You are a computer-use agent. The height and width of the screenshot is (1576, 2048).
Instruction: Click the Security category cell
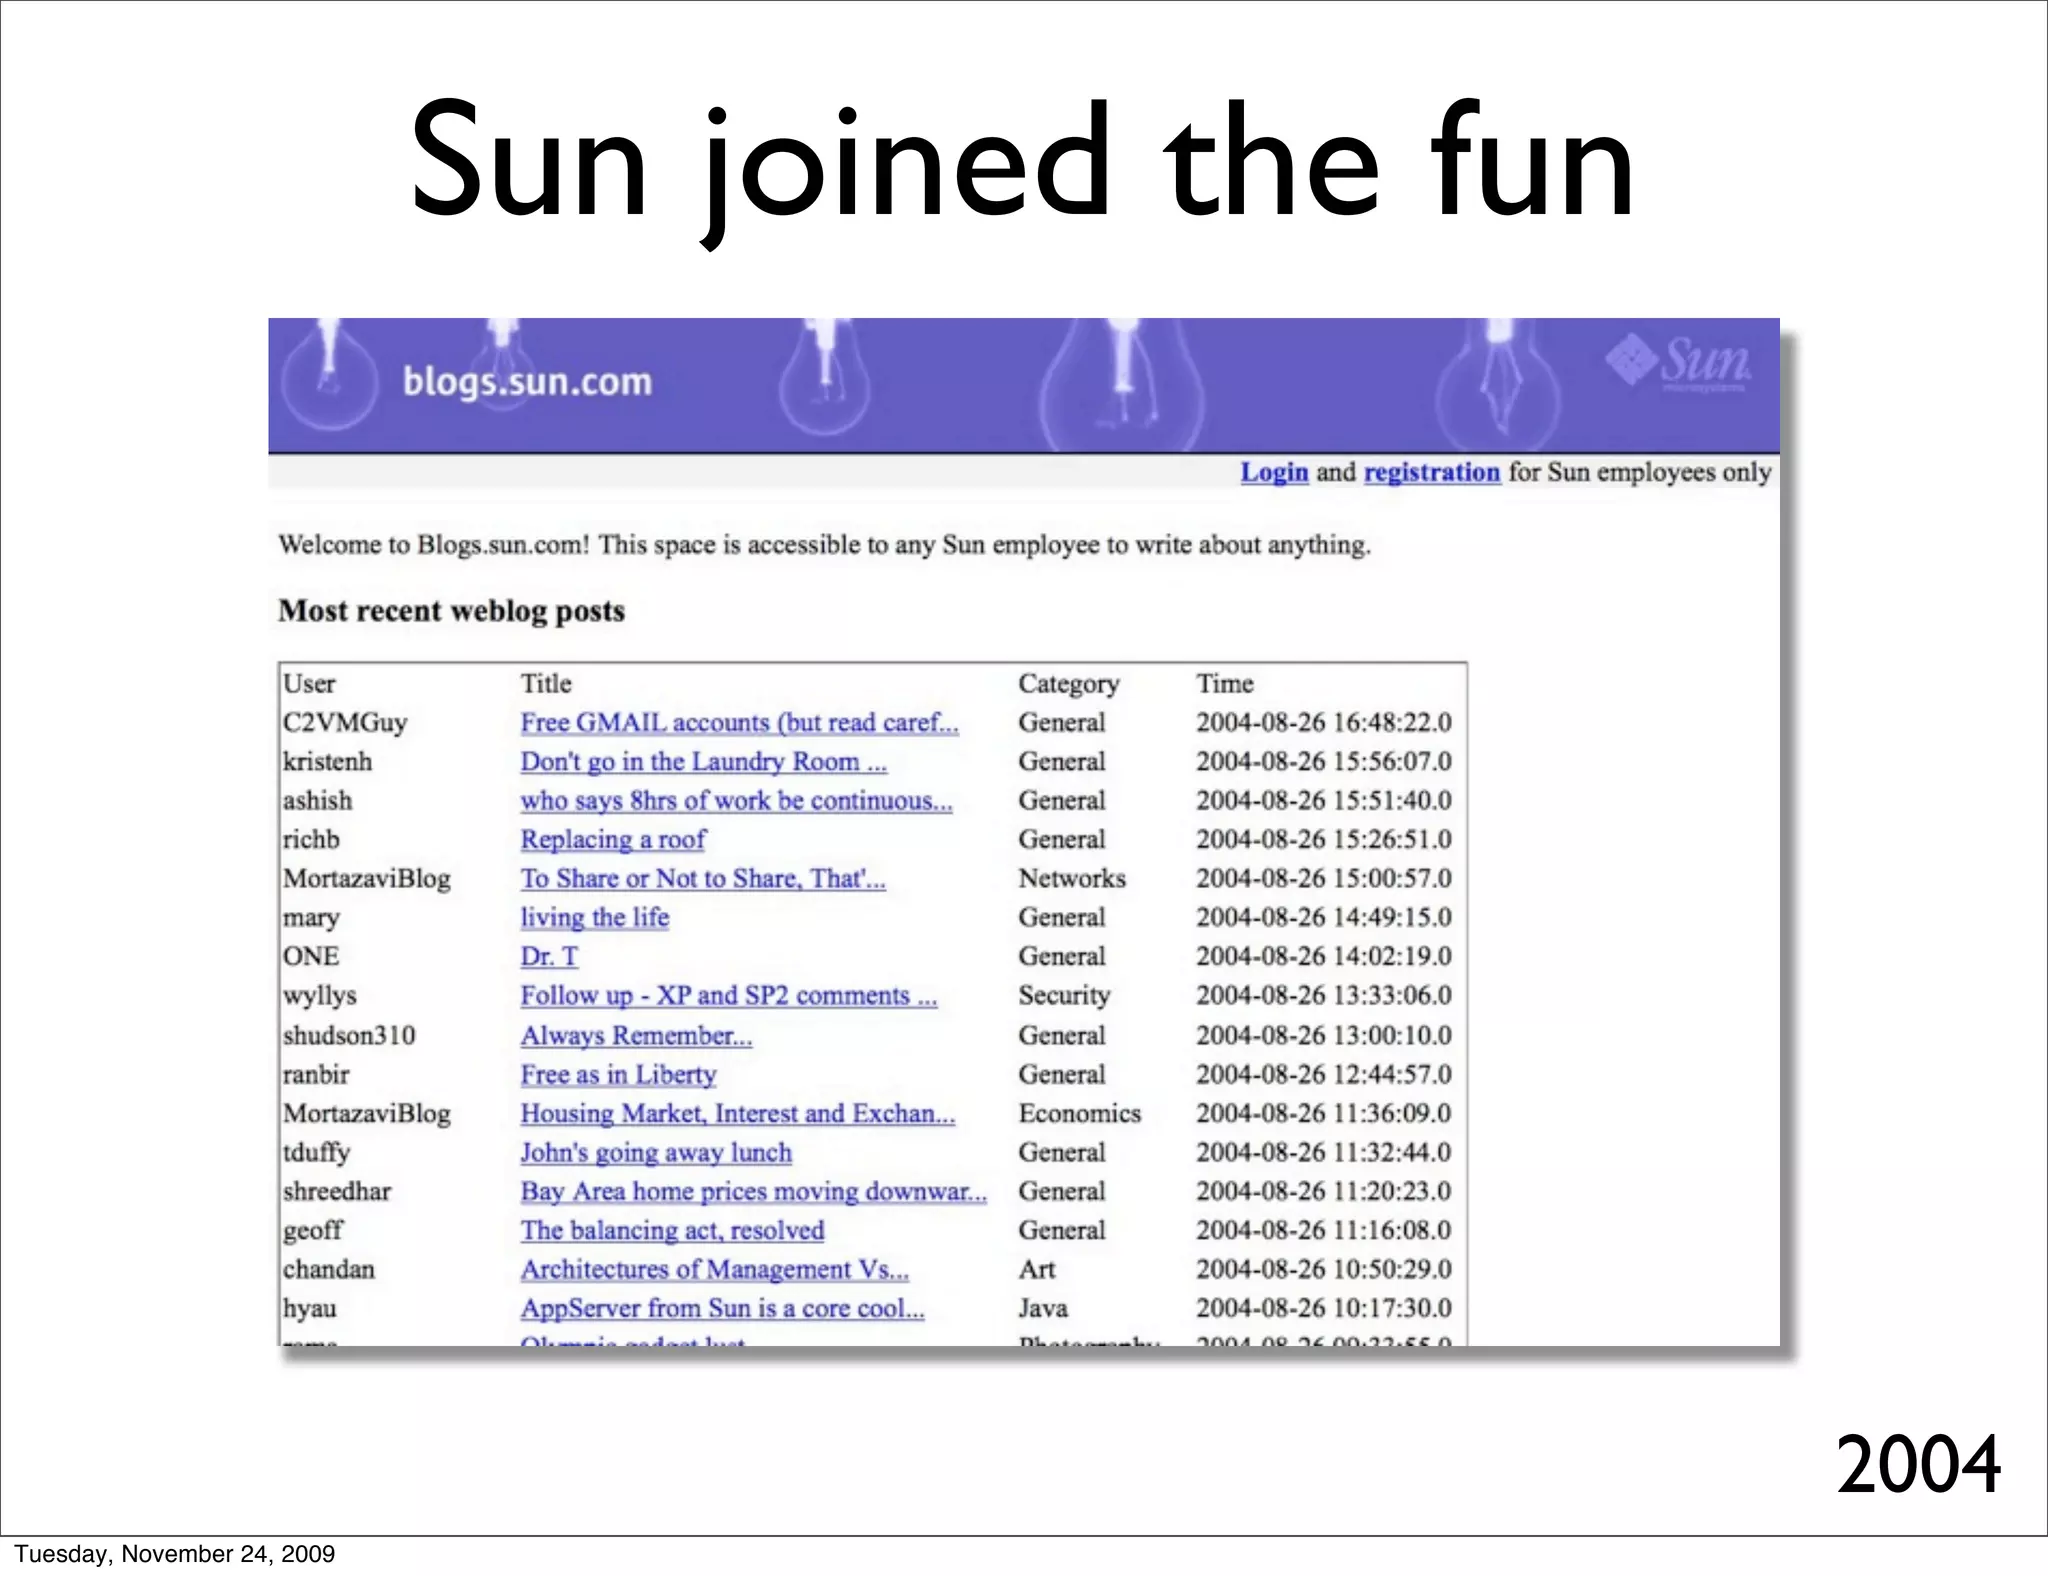pos(1065,996)
